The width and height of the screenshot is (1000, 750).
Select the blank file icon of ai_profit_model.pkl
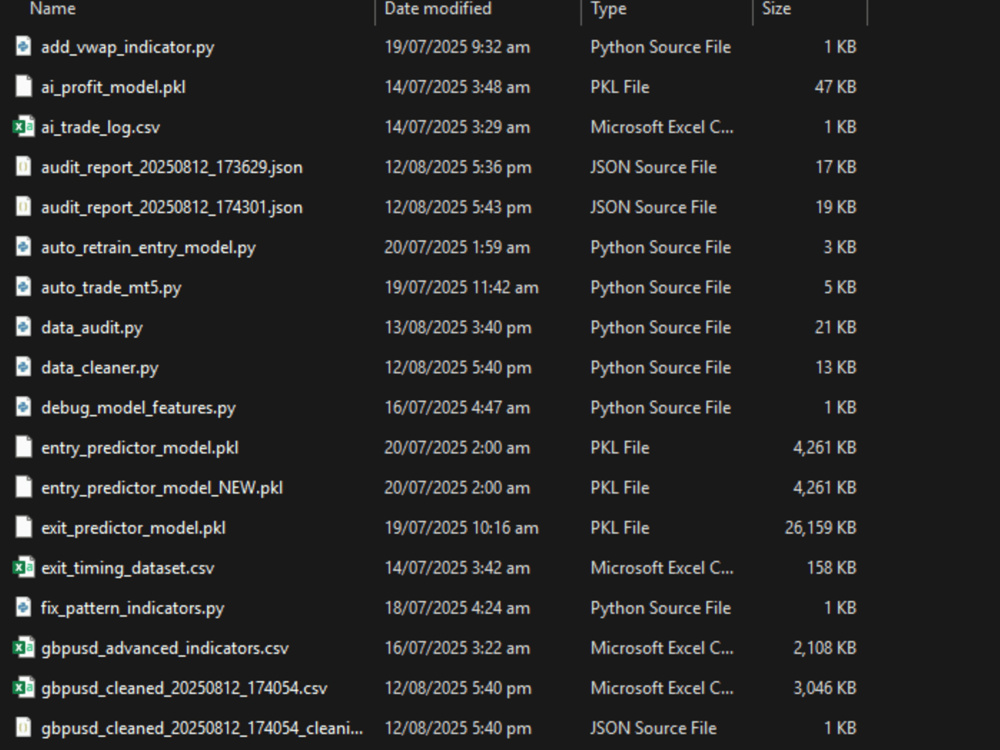pyautogui.click(x=24, y=87)
